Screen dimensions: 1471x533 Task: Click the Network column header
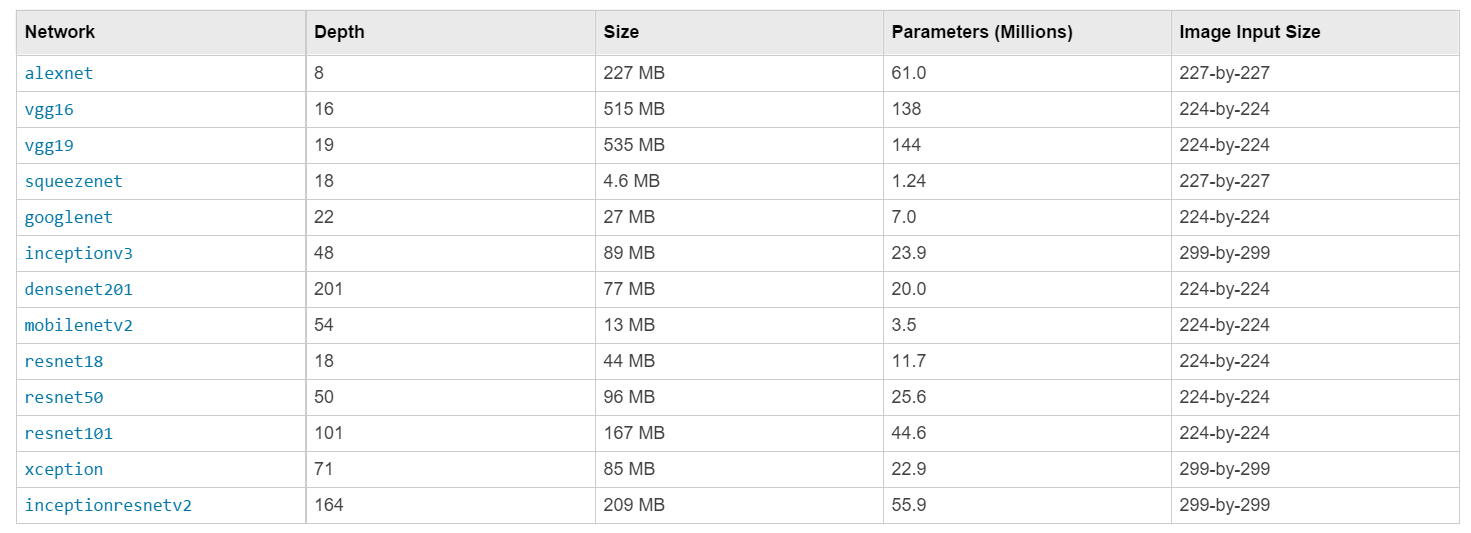coord(60,32)
